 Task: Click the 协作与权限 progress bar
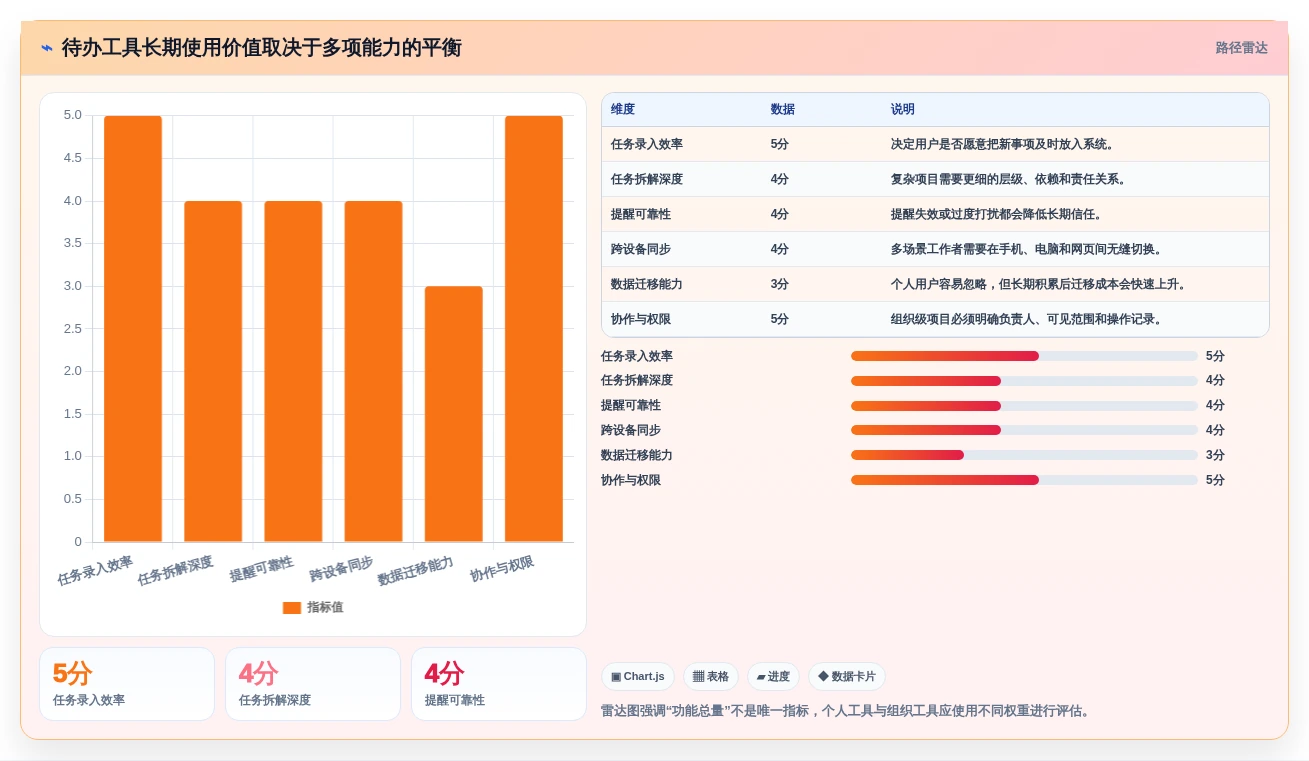(1024, 480)
